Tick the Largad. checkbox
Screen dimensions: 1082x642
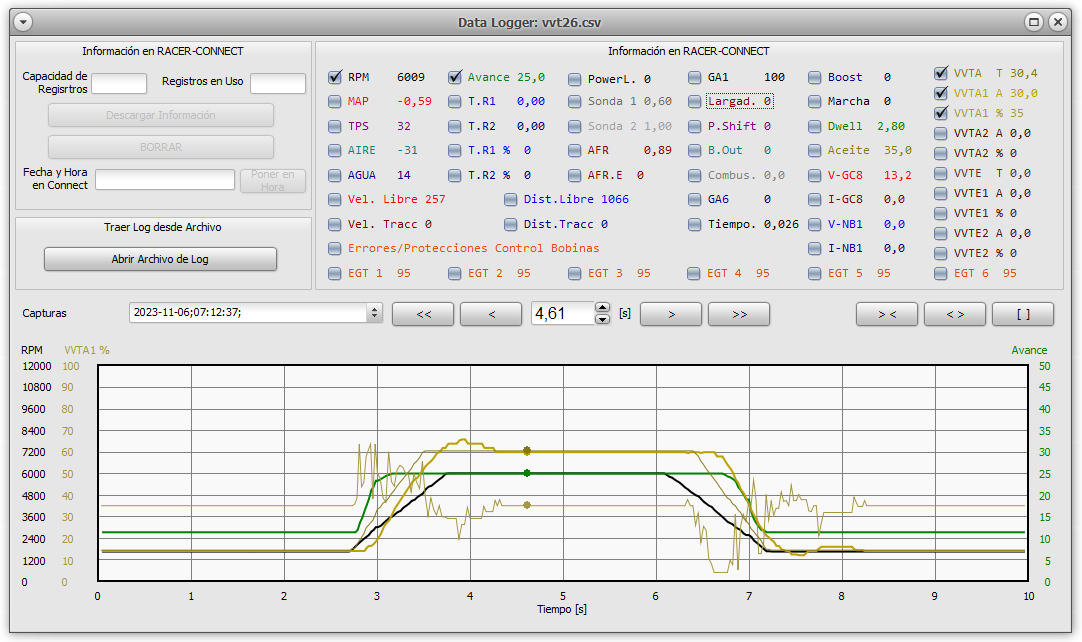(x=695, y=101)
